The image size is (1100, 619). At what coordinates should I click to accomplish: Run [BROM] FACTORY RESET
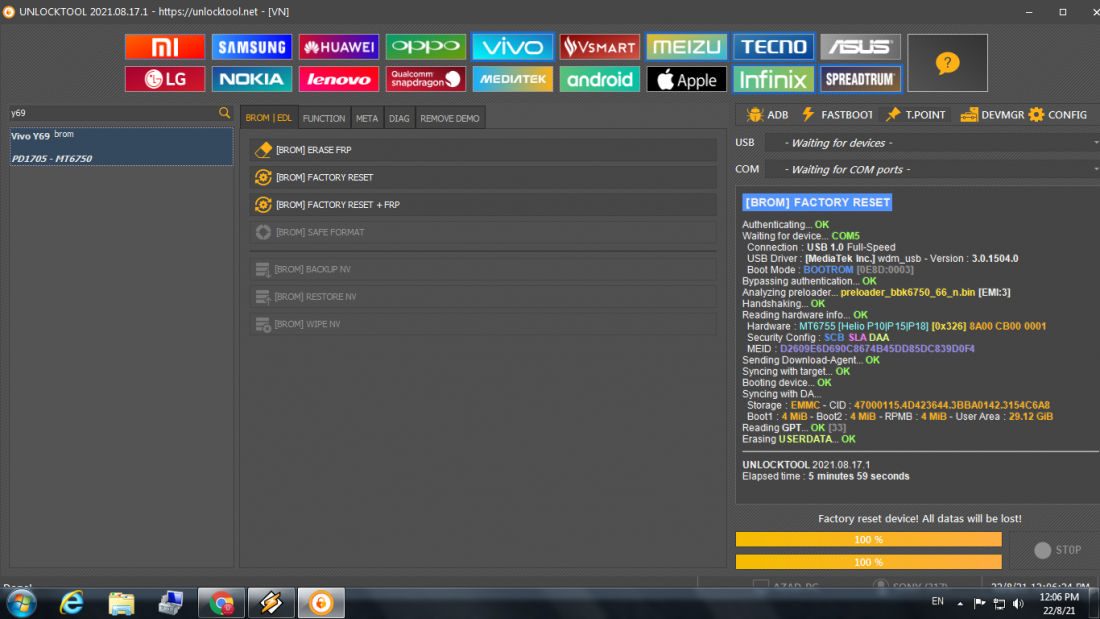coord(483,178)
